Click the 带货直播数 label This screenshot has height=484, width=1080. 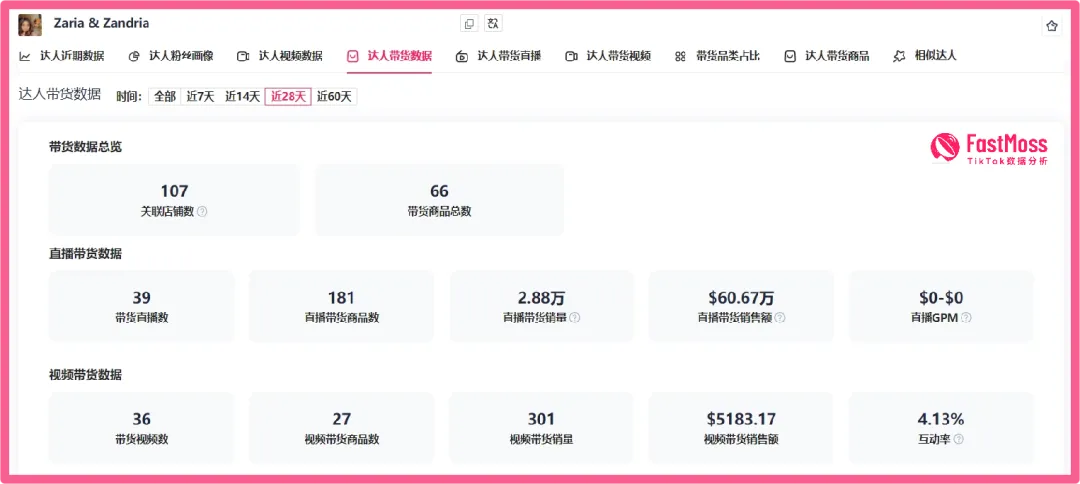[x=142, y=318]
